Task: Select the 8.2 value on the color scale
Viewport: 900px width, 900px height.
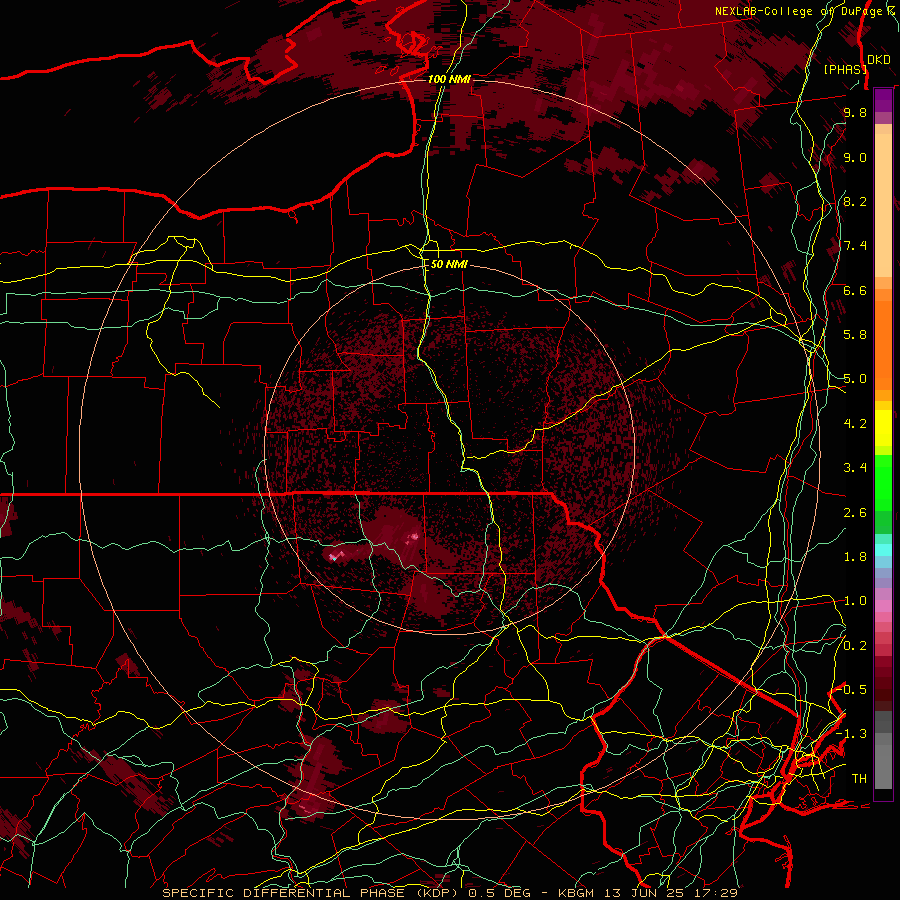Action: click(x=855, y=201)
